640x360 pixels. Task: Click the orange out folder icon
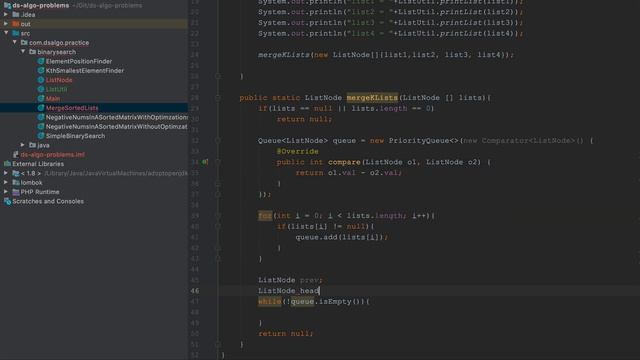(16, 24)
